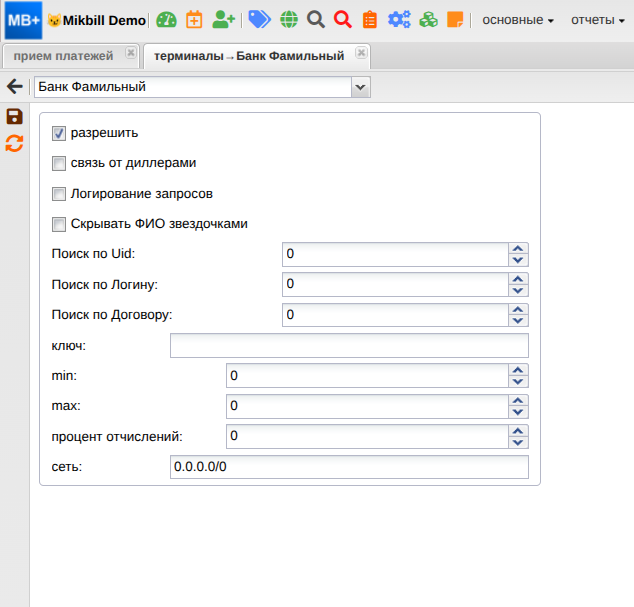Click the Поиск по Uid input field
This screenshot has width=634, height=607.
tap(395, 254)
